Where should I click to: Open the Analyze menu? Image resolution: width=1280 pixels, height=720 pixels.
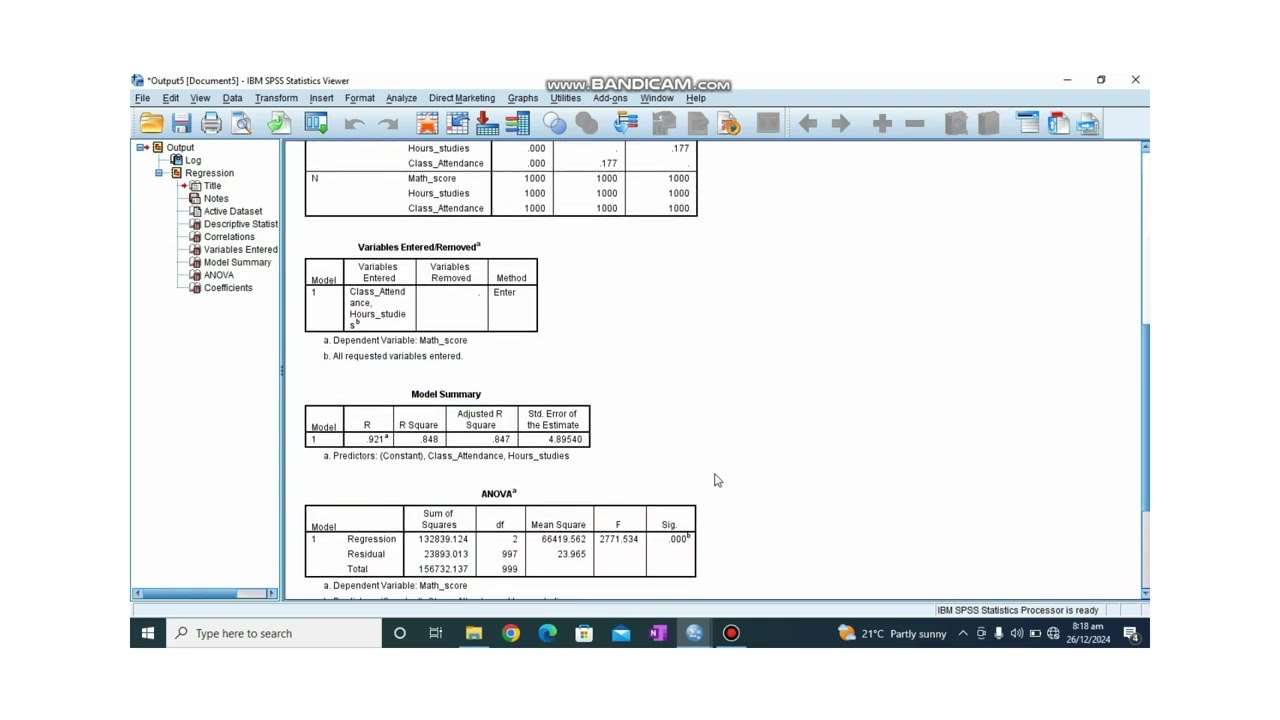point(401,98)
